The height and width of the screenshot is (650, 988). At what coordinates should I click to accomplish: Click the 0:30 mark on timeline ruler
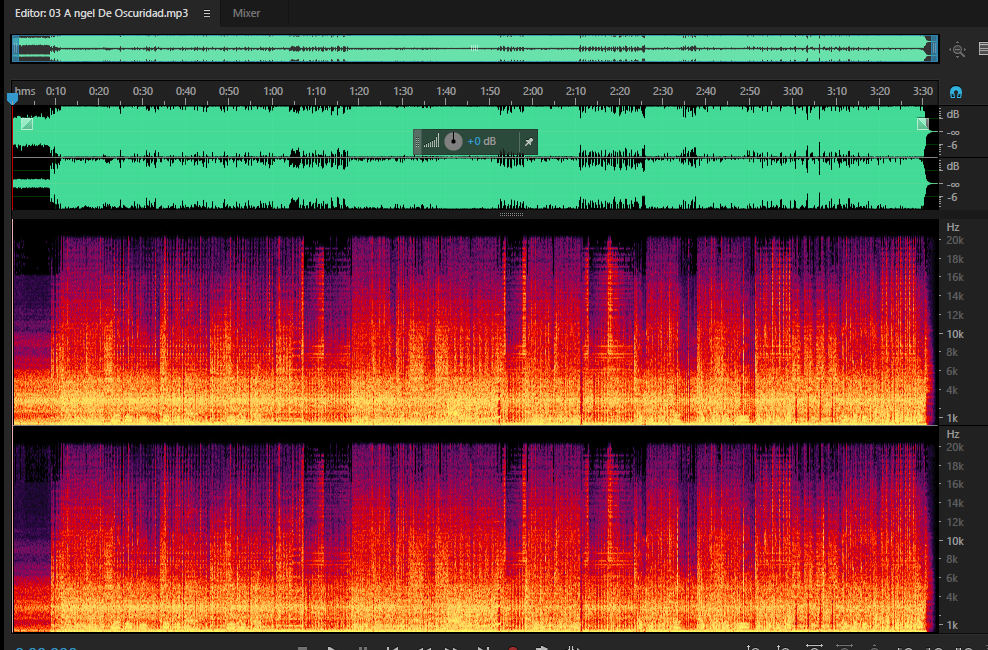point(142,91)
